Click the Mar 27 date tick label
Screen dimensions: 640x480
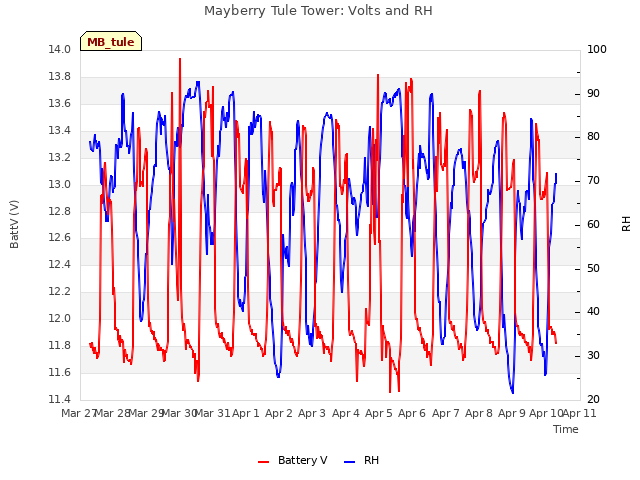click(78, 413)
